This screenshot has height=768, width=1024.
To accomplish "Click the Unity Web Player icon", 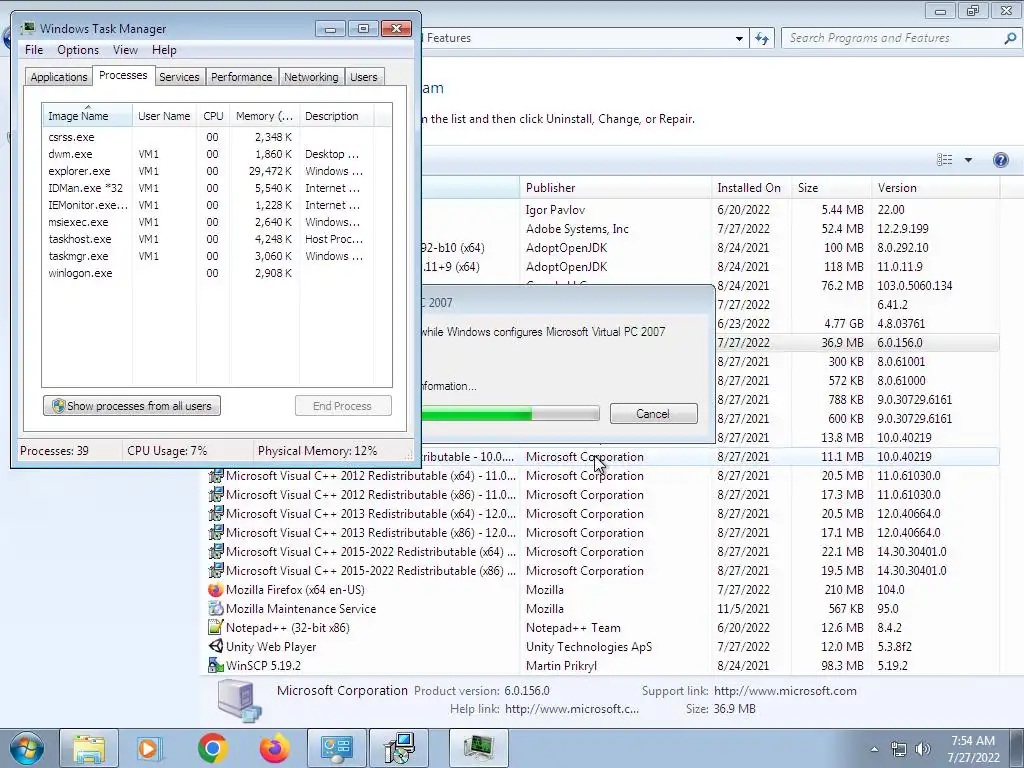I will 215,647.
